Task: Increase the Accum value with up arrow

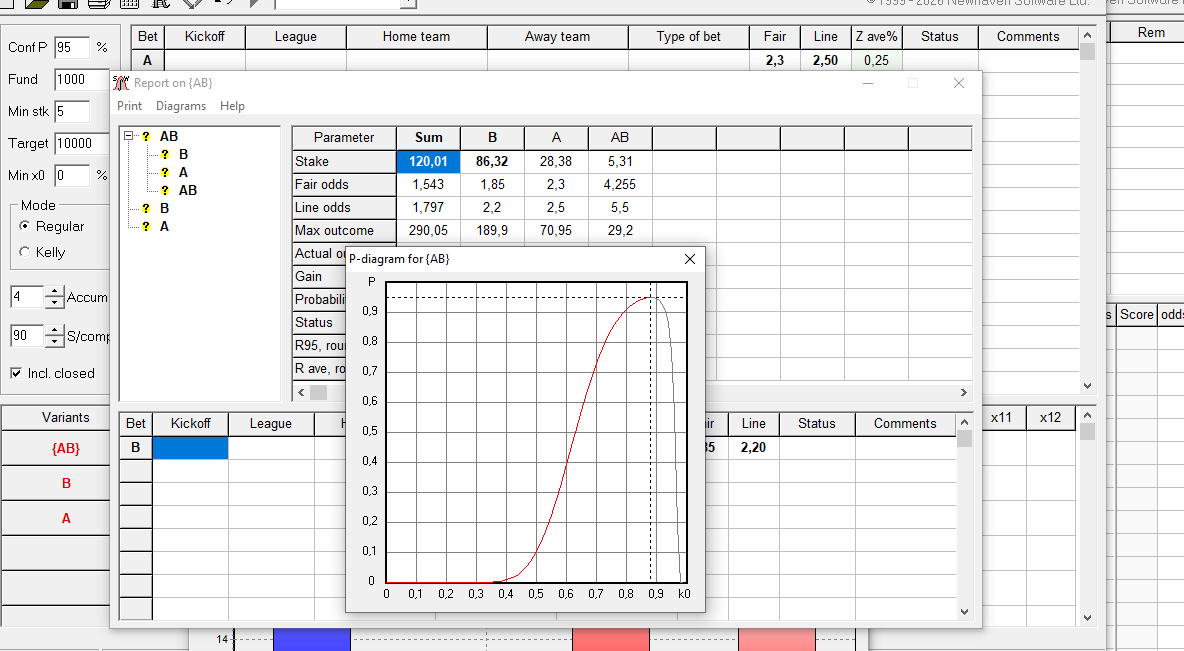Action: tap(54, 292)
